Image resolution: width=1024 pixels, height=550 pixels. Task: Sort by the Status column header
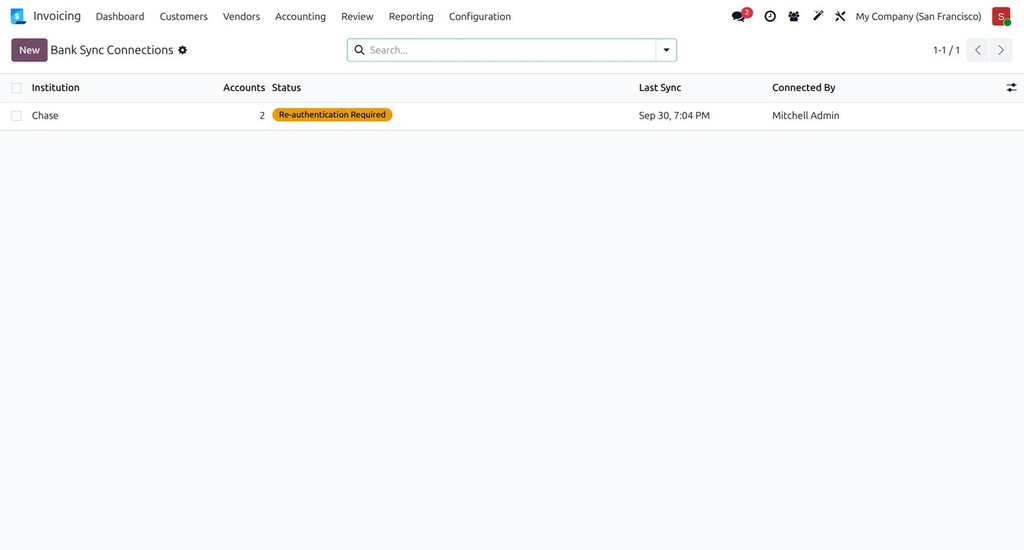coord(286,88)
